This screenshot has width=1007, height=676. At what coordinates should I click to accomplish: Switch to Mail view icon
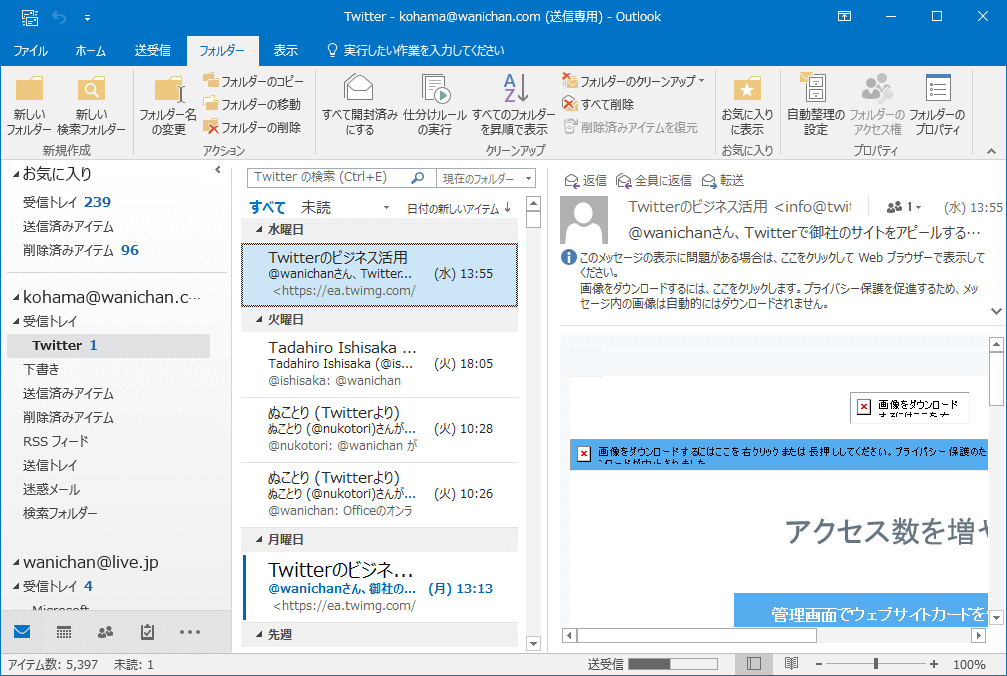click(x=22, y=632)
